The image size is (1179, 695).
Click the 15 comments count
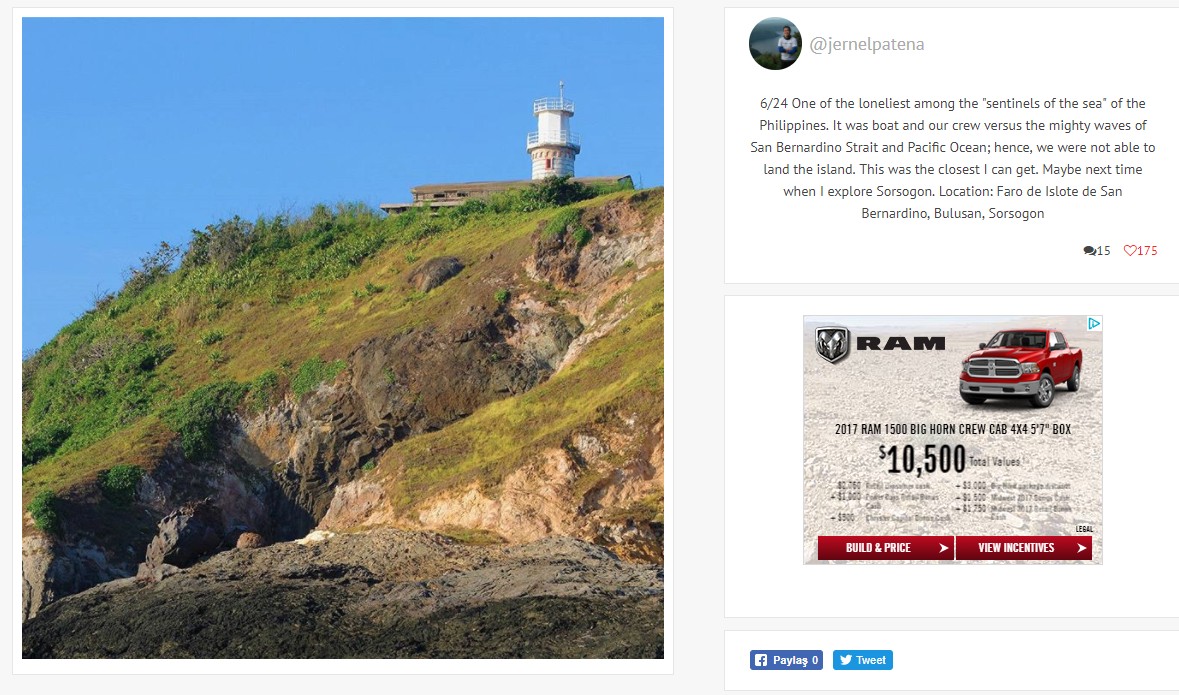tap(1104, 250)
